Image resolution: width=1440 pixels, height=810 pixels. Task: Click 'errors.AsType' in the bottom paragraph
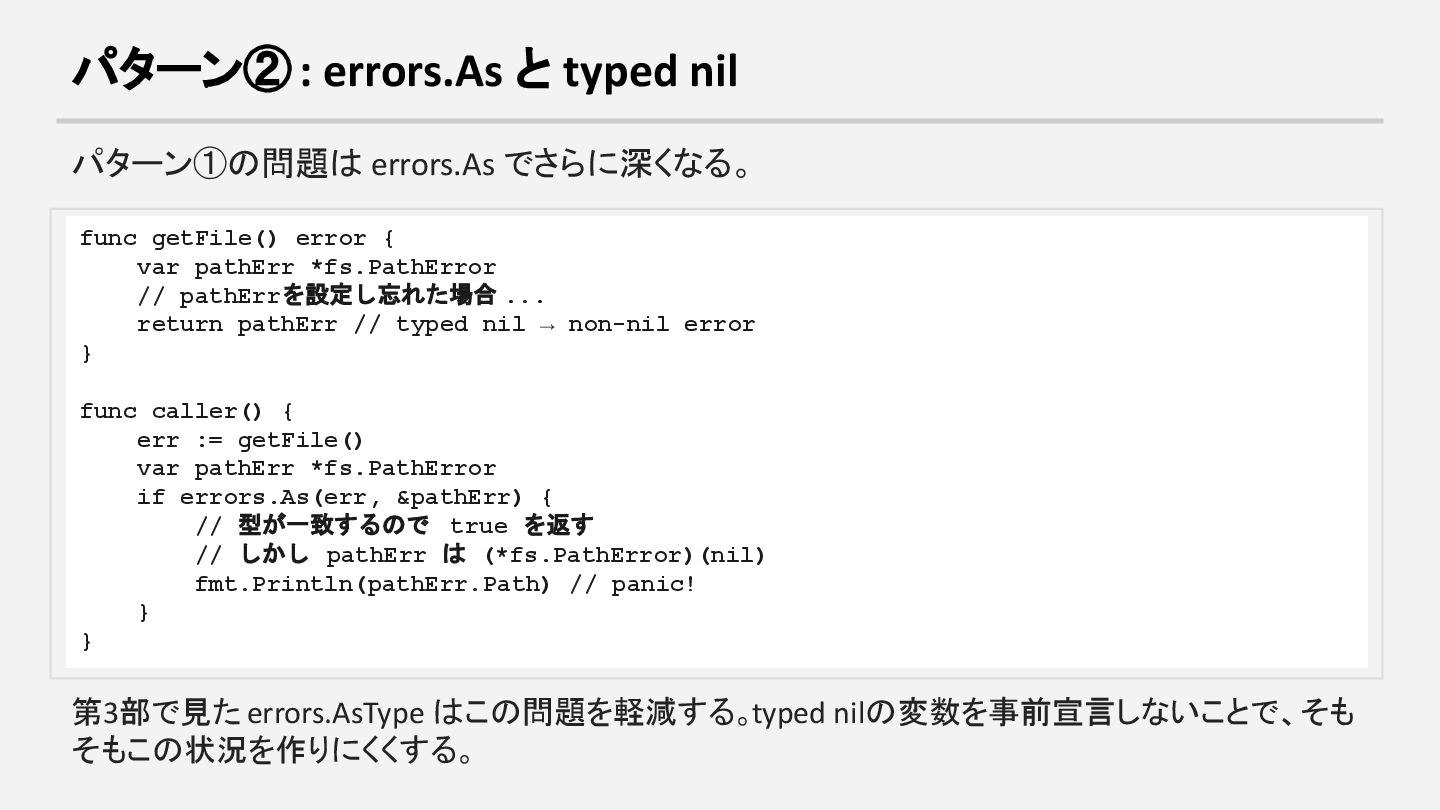(335, 714)
